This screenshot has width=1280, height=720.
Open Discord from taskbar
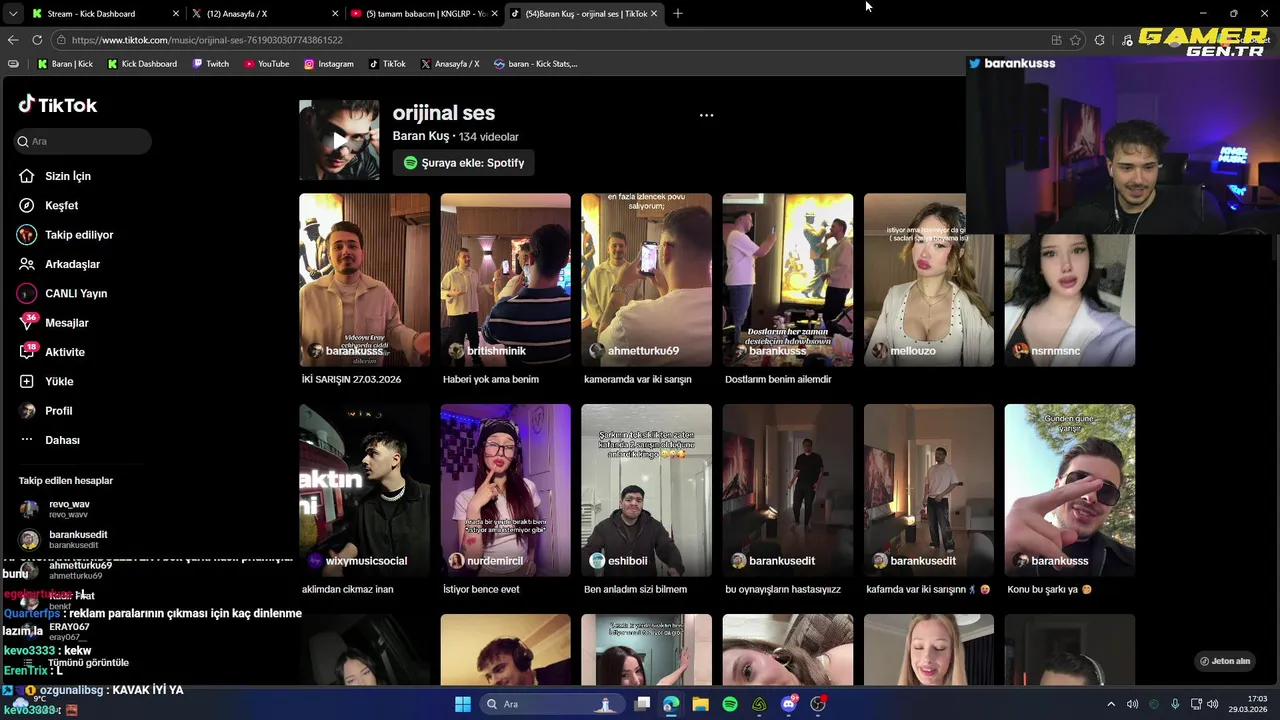[x=789, y=704]
